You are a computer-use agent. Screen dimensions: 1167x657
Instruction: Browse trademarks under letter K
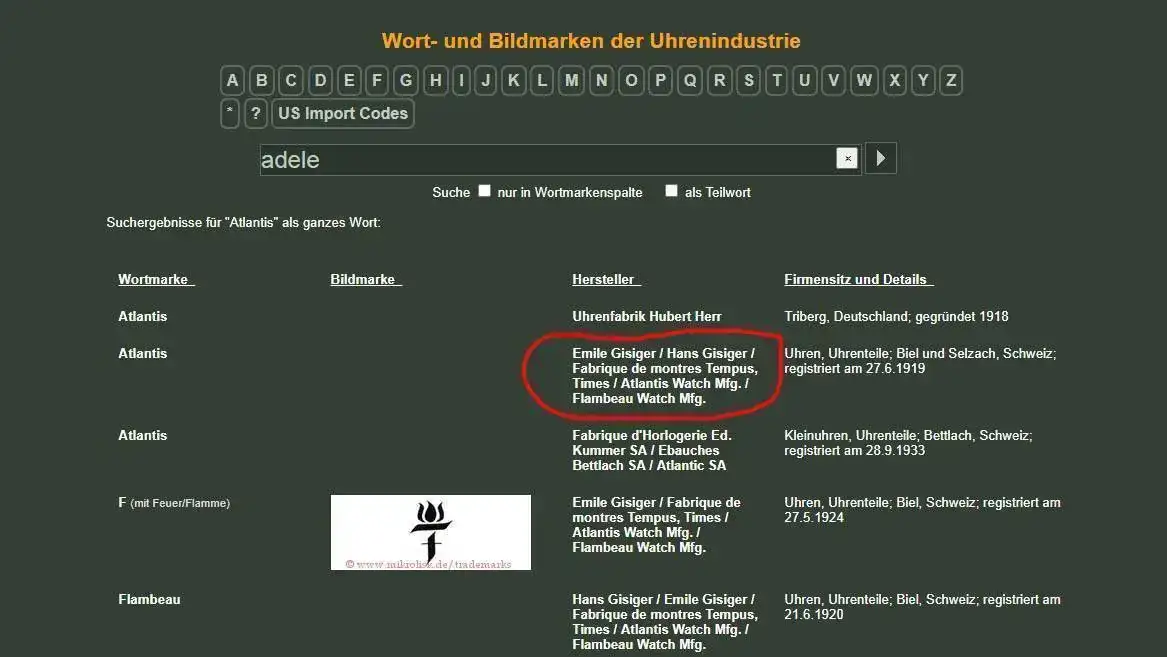point(514,80)
